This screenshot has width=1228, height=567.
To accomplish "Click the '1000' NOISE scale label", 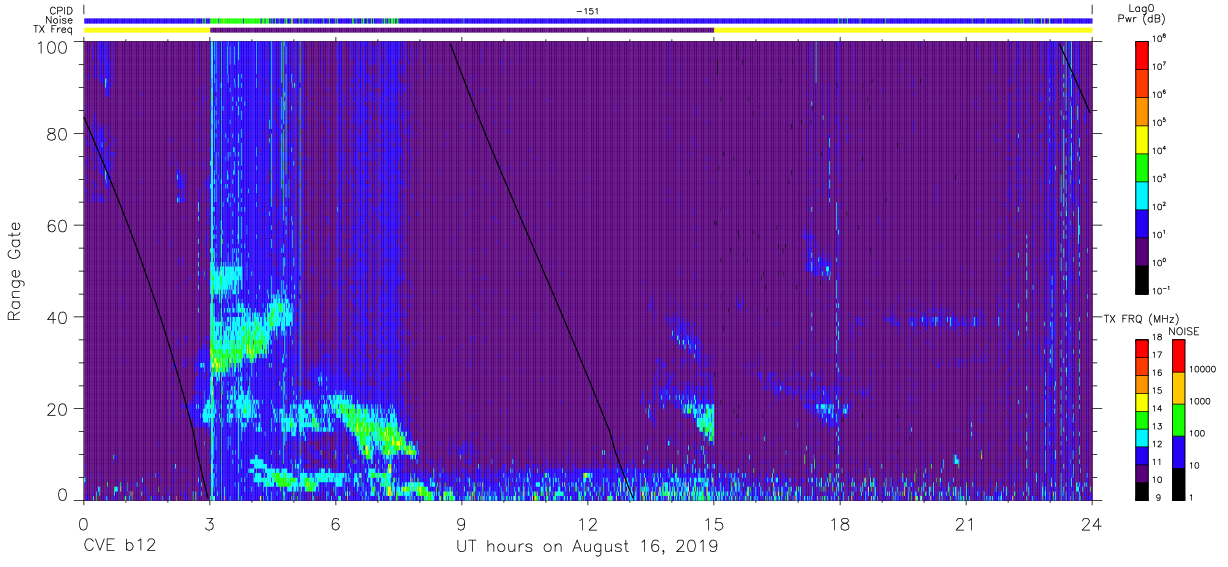I will pos(1200,402).
